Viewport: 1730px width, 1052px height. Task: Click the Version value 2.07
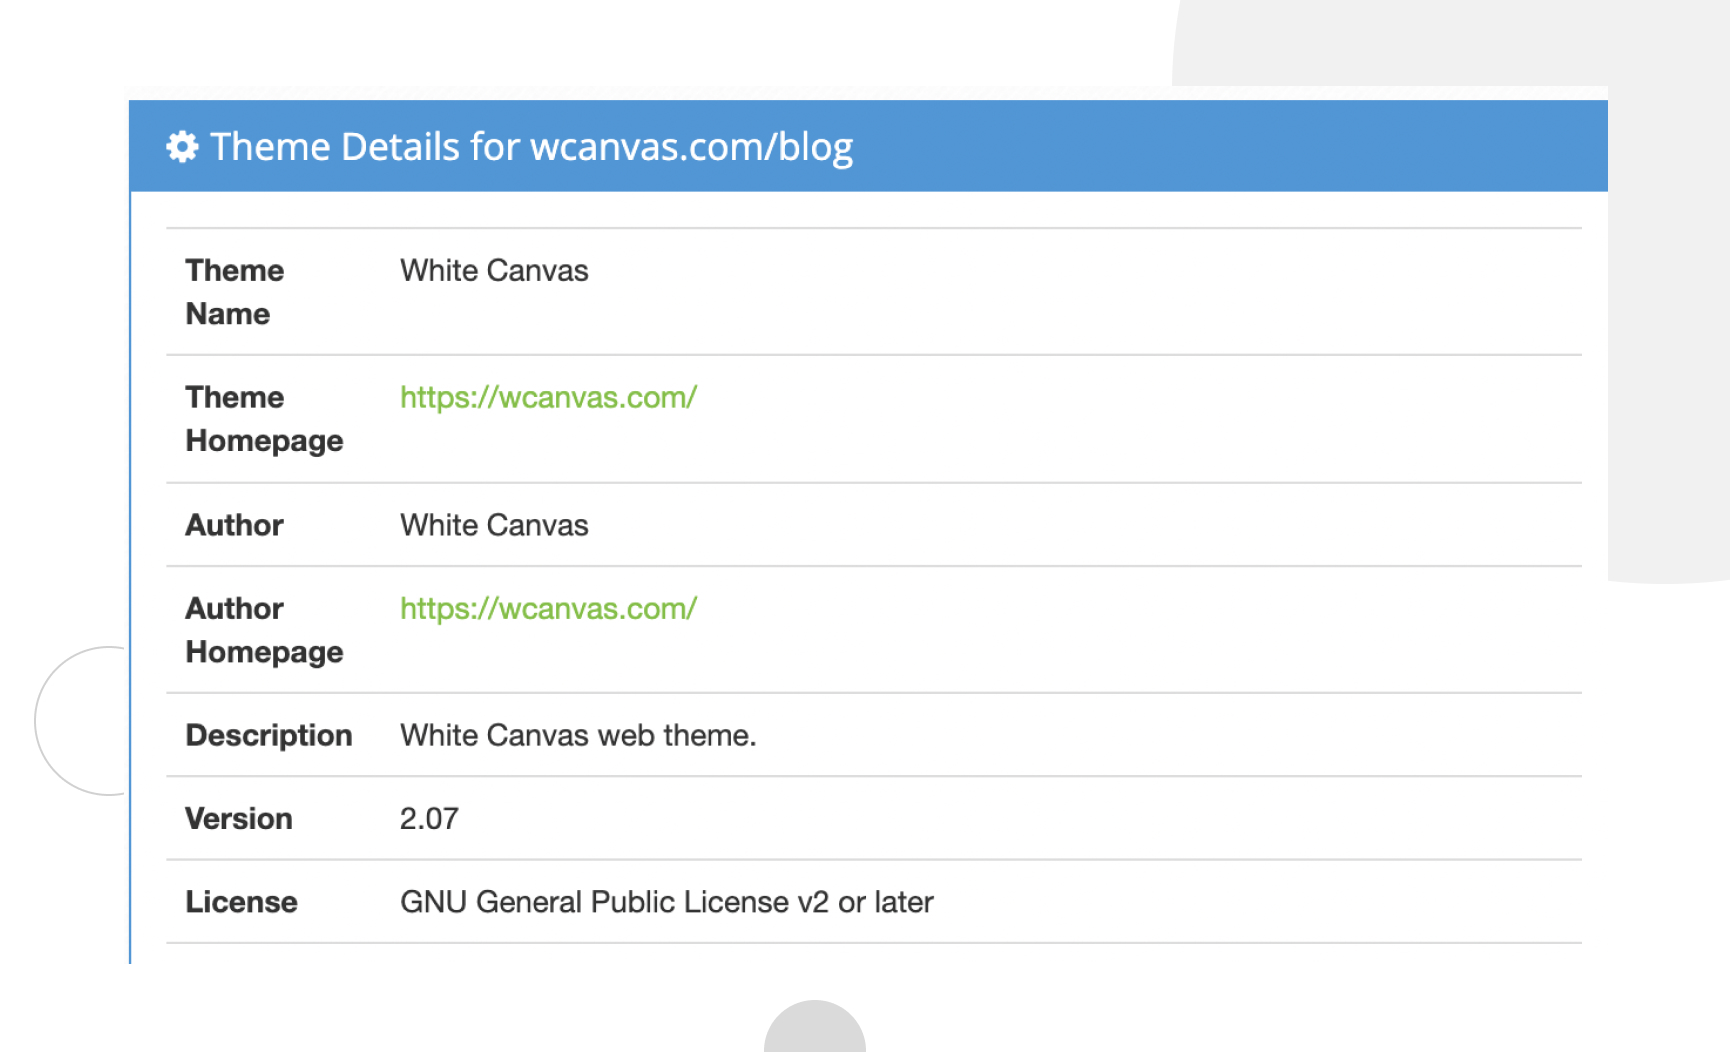[x=428, y=818]
